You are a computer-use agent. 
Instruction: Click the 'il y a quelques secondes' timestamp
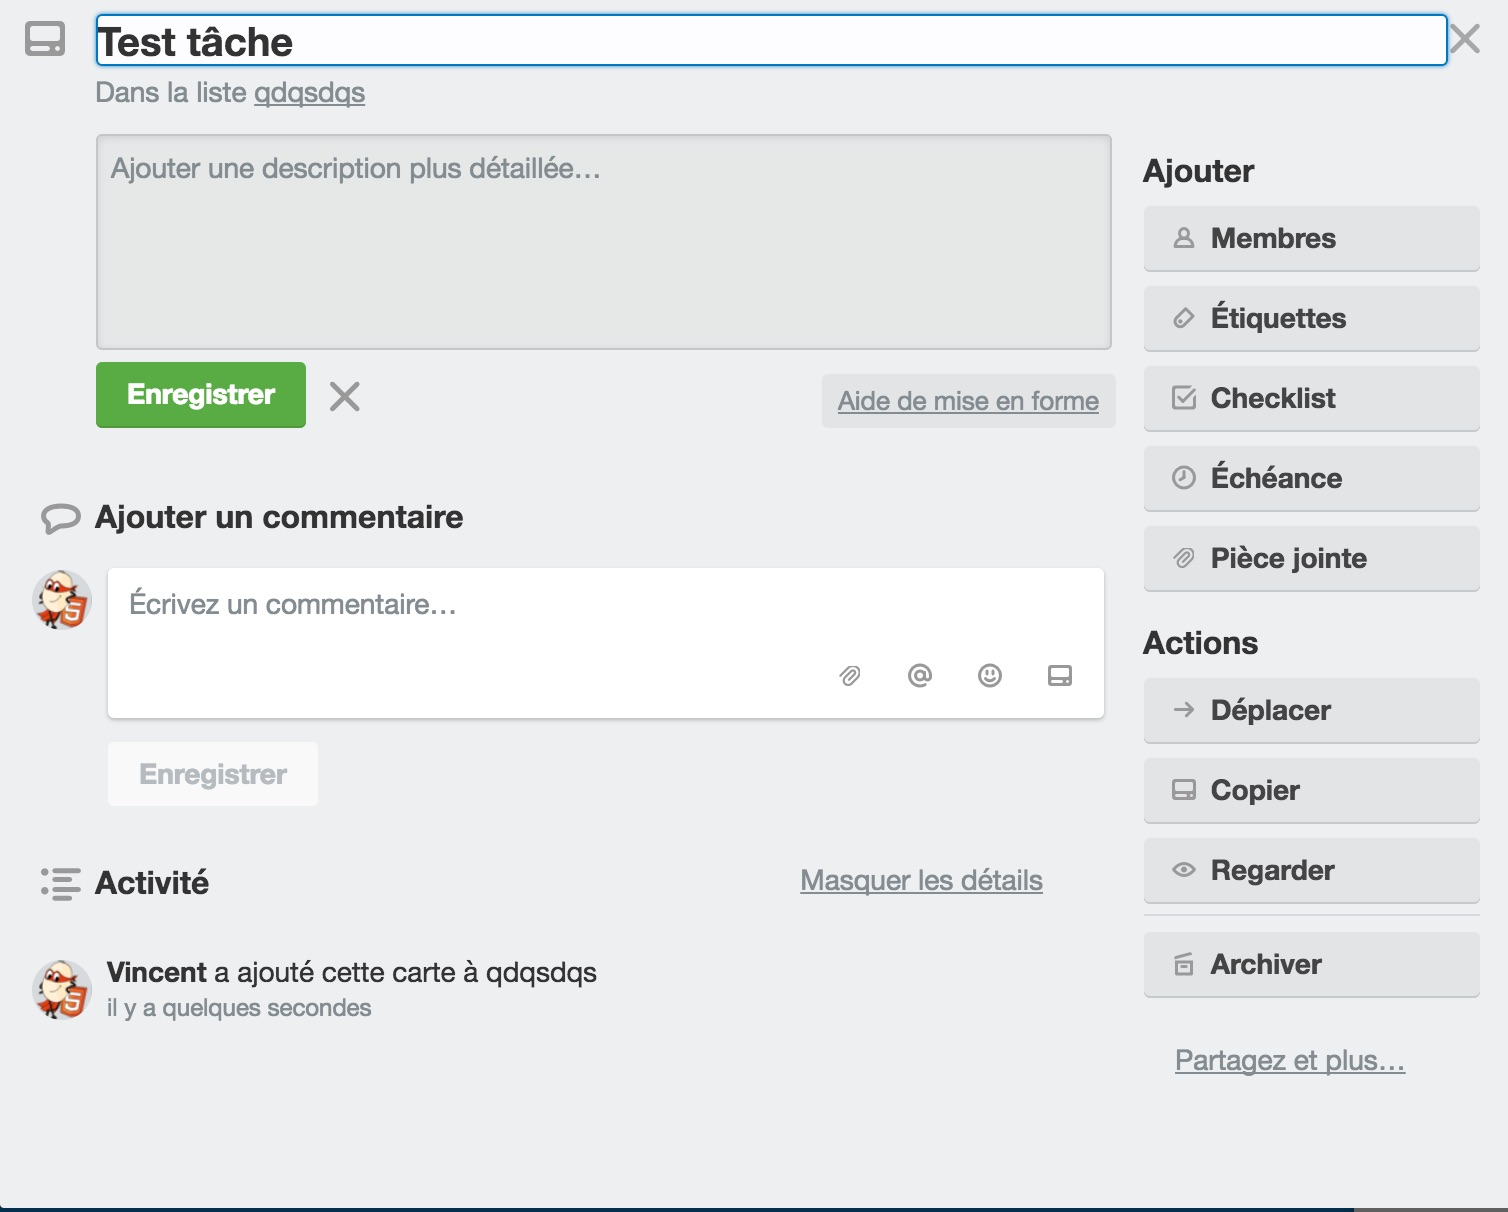(239, 1008)
